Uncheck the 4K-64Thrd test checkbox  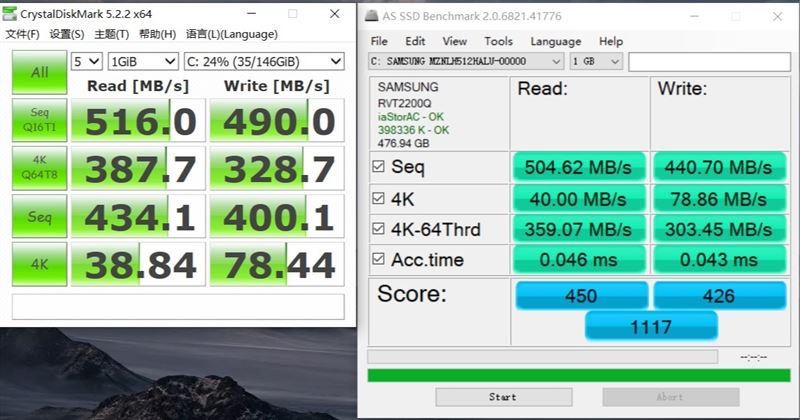pos(378,229)
